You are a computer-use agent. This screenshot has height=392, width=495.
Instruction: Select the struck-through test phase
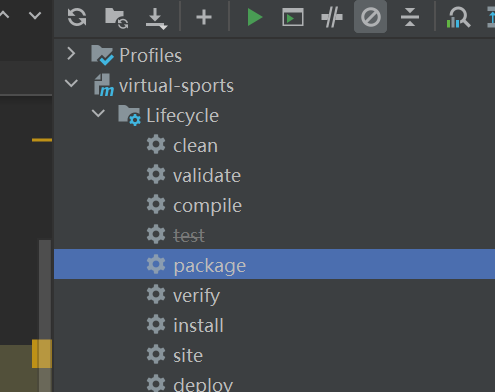(x=274, y=235)
